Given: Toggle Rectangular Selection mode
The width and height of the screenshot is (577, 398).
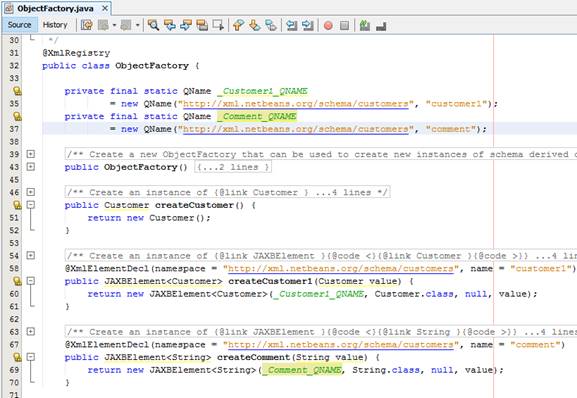Looking at the screenshot, I should point(218,25).
